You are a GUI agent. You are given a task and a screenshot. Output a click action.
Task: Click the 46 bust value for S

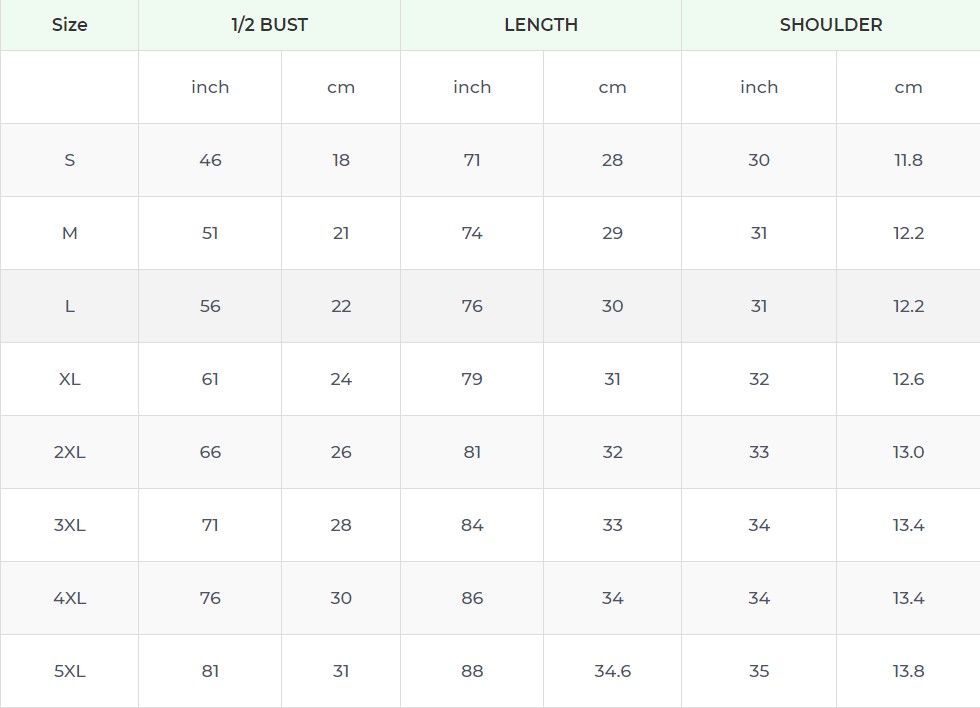(210, 160)
